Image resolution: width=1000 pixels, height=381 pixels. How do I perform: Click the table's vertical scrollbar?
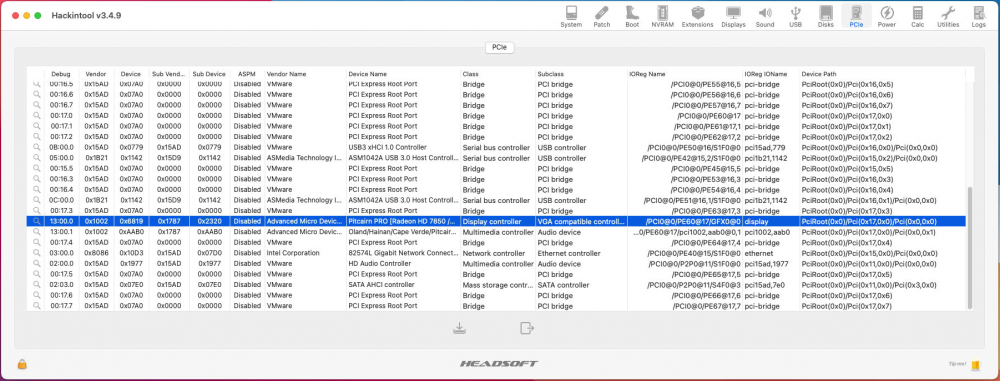(x=971, y=248)
